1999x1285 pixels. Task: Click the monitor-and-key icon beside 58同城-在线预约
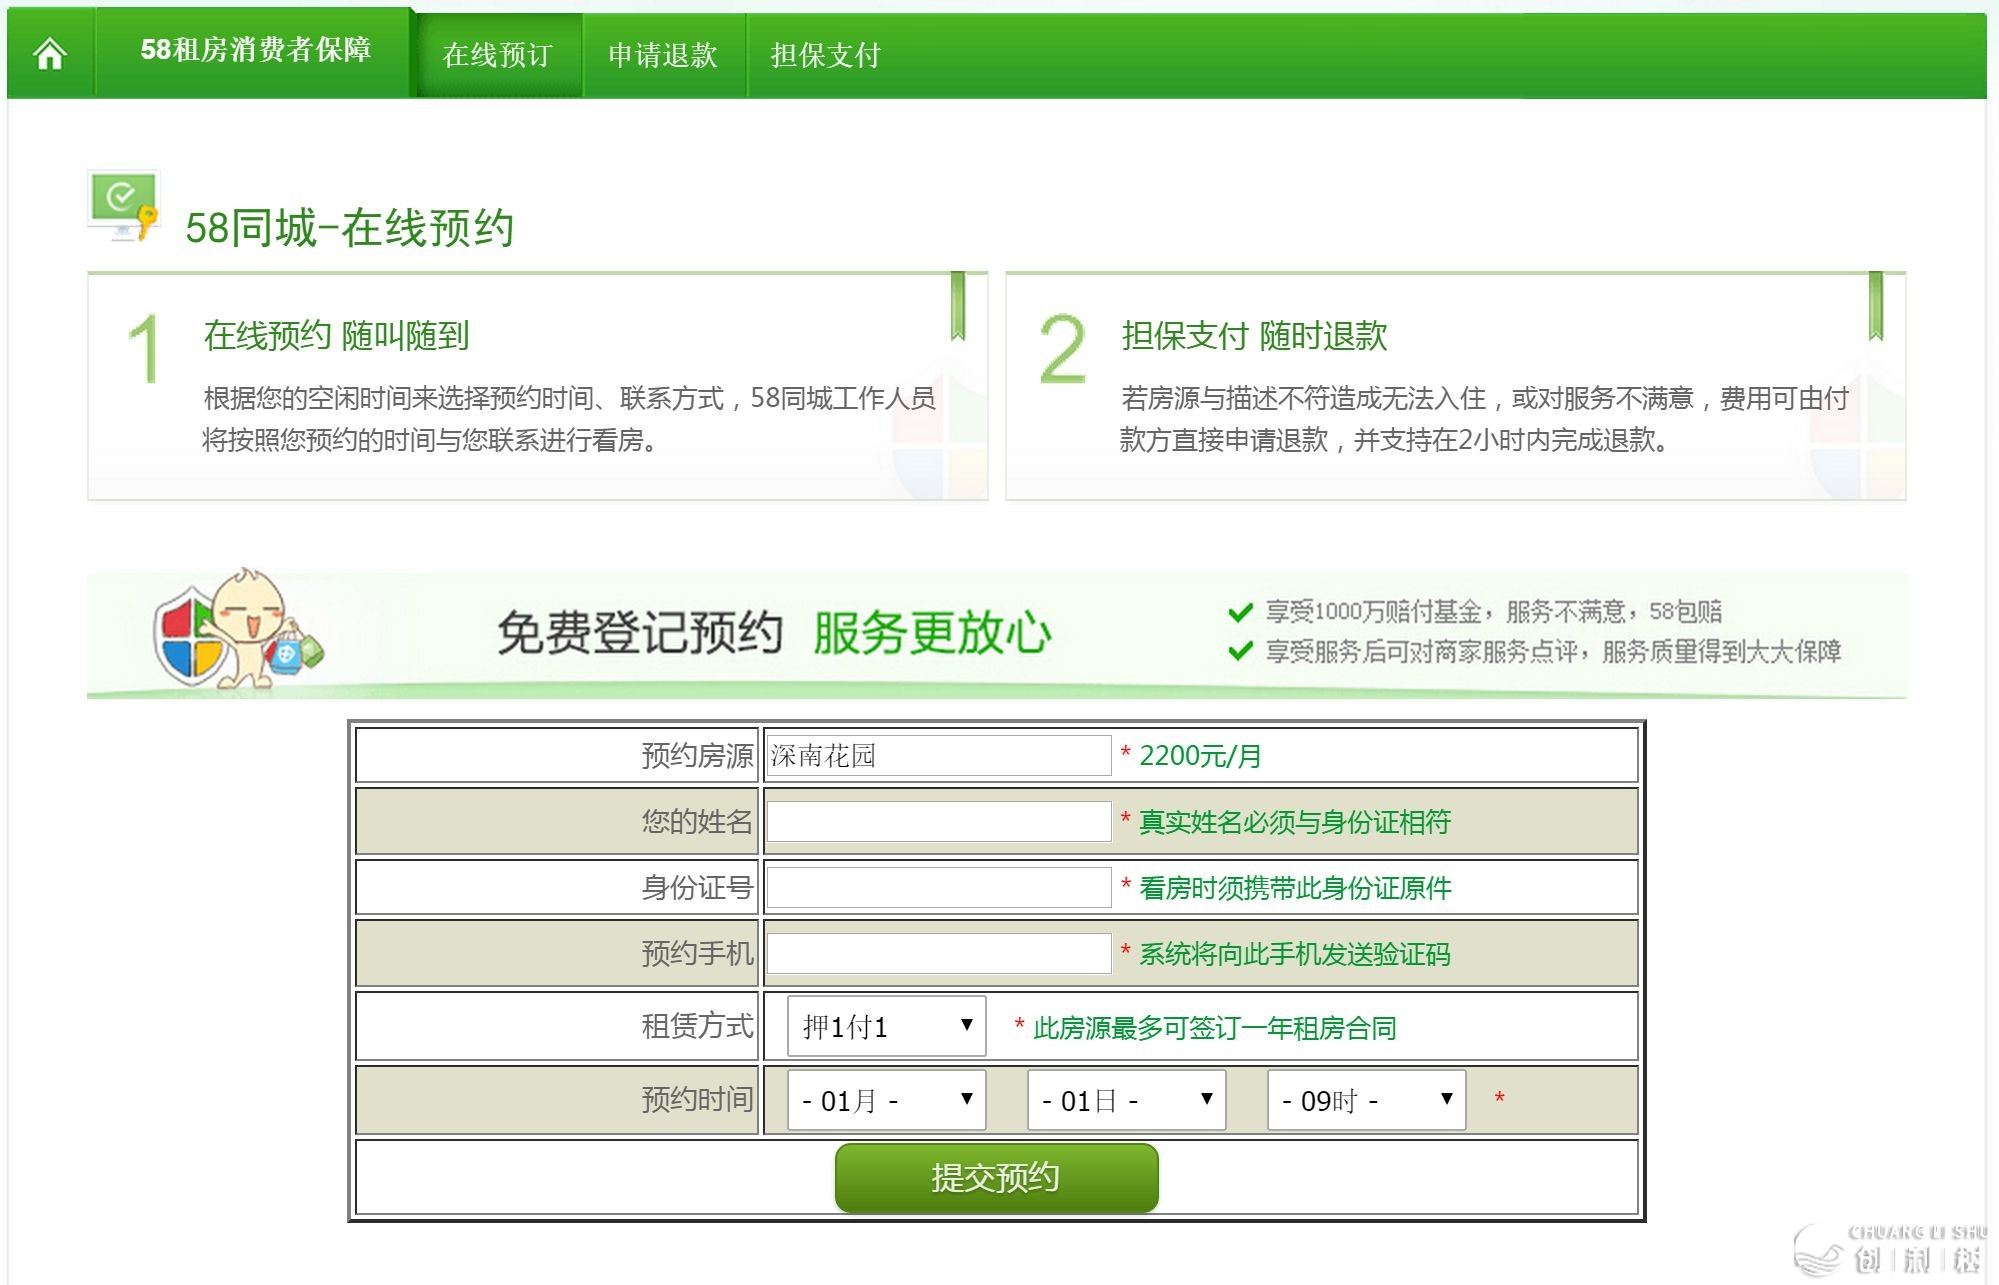click(x=124, y=206)
